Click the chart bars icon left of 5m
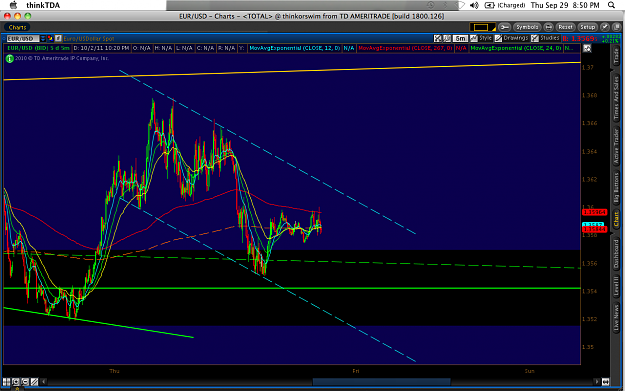The height and width of the screenshot is (391, 625). coord(447,38)
